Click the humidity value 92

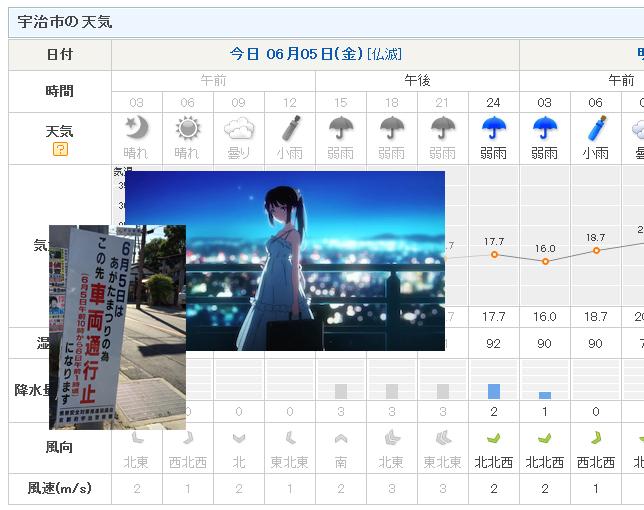coord(494,343)
